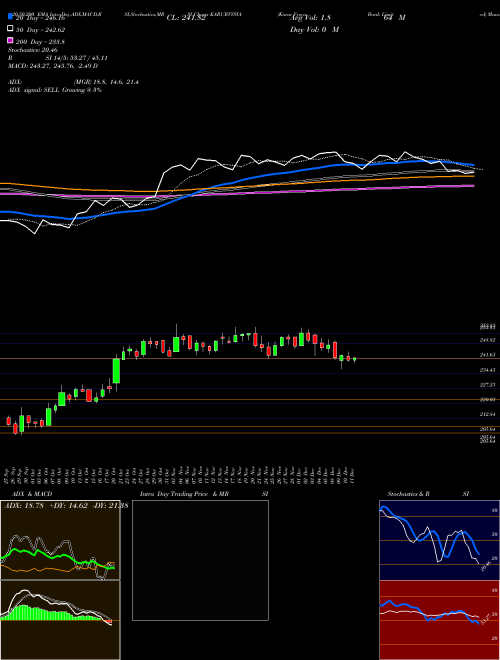The width and height of the screenshot is (500, 660).
Task: Open the MACD histogram chart panel
Action: click(x=60, y=620)
